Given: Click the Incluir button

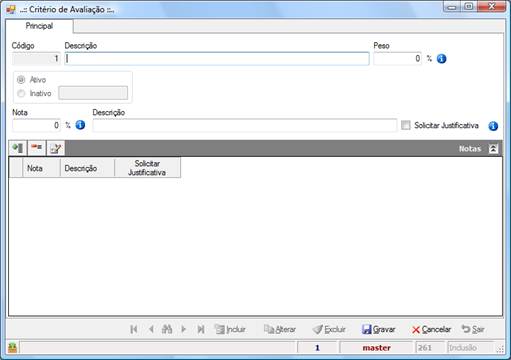Looking at the screenshot, I should [x=230, y=329].
